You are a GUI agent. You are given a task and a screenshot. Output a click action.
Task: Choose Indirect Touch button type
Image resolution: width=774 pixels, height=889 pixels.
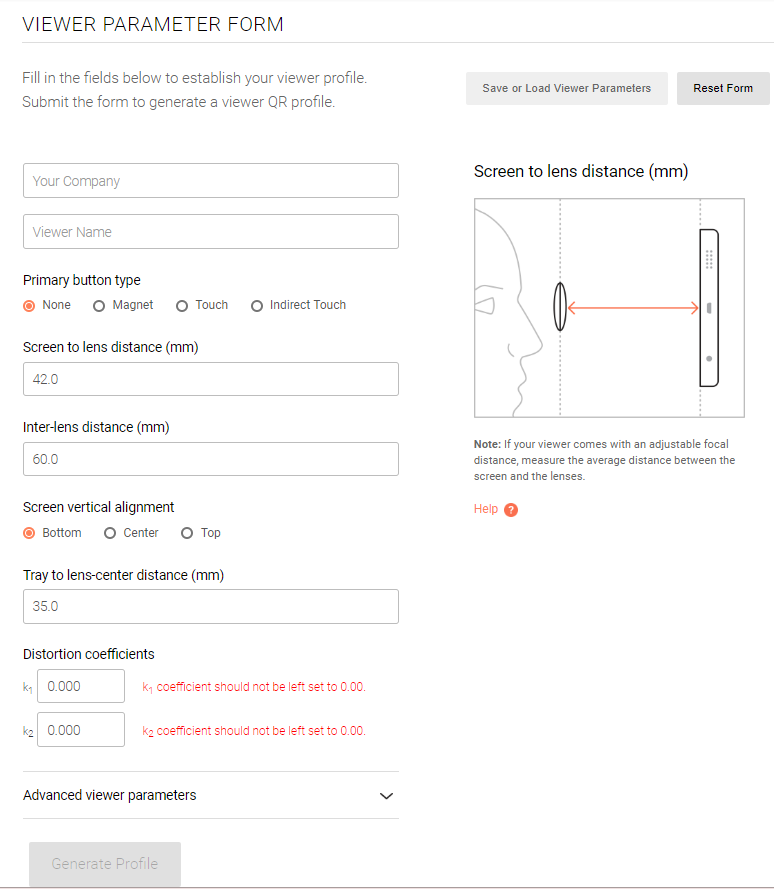click(257, 305)
